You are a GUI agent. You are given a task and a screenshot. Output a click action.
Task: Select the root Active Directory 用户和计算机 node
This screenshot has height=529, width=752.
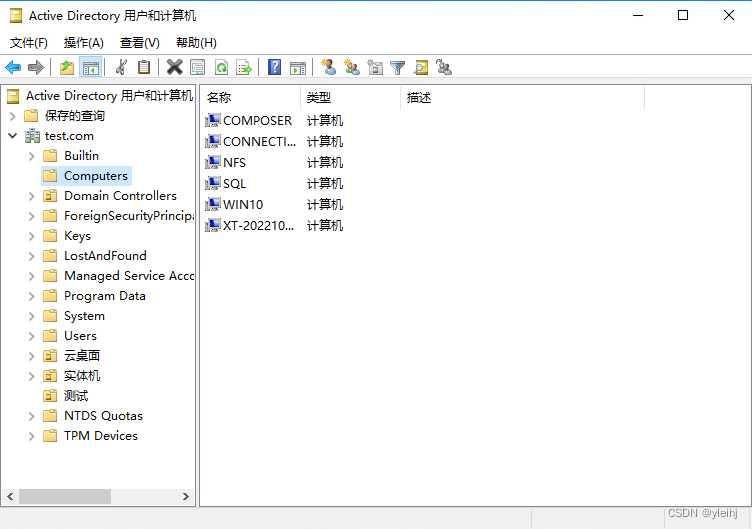coord(109,95)
